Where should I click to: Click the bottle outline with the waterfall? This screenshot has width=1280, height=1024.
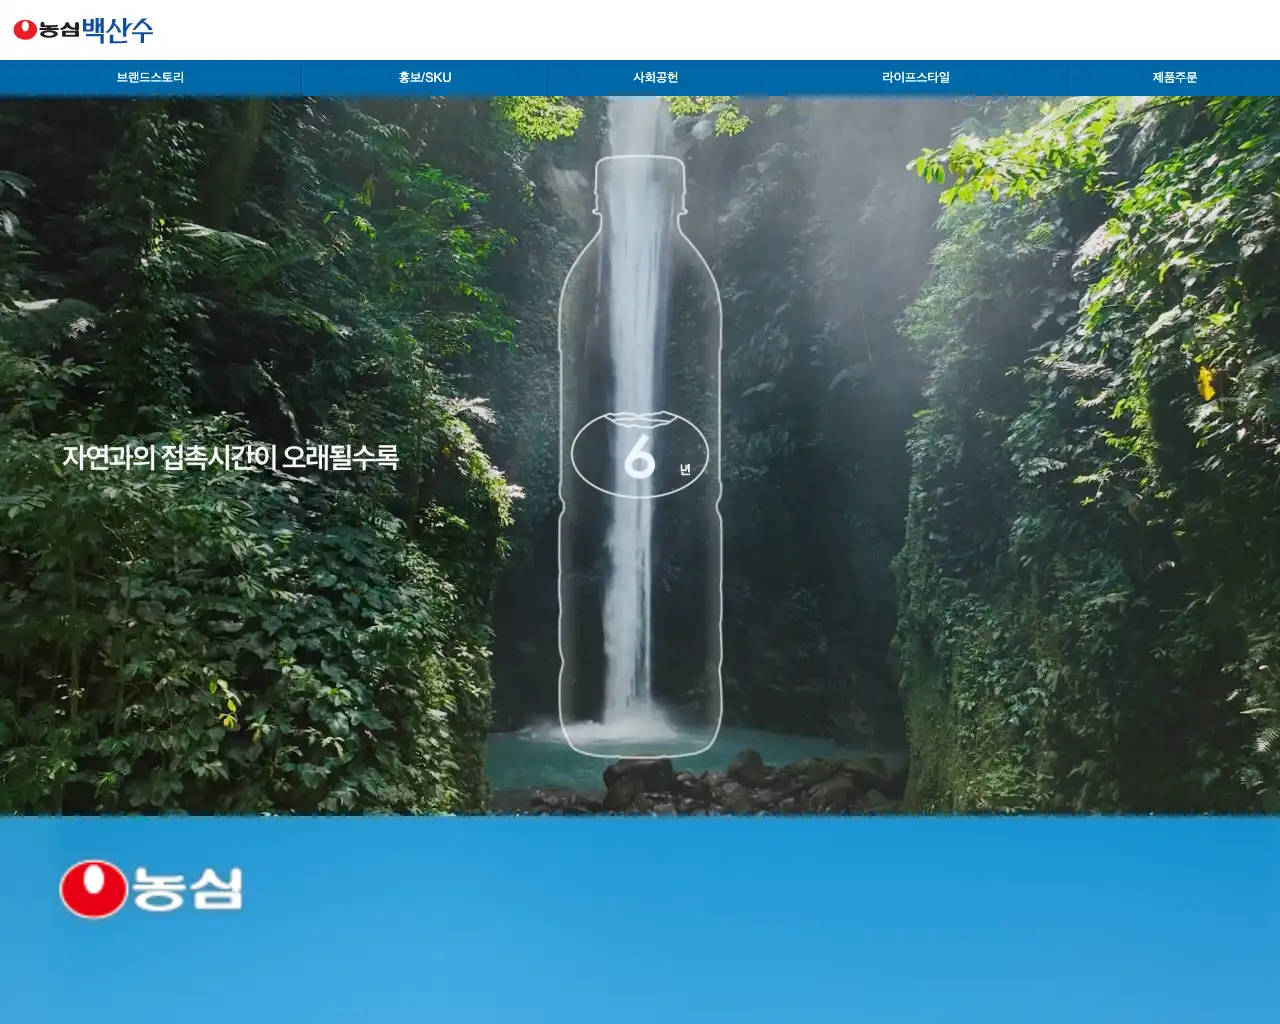[x=640, y=456]
